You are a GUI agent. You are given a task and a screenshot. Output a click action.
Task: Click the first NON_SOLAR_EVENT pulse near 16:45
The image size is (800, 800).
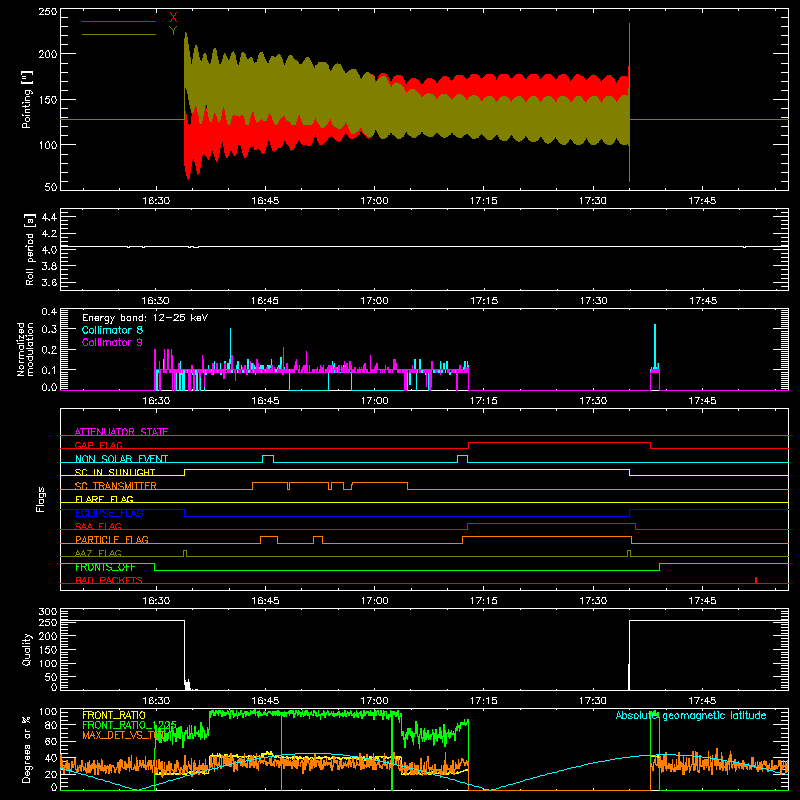pos(268,458)
